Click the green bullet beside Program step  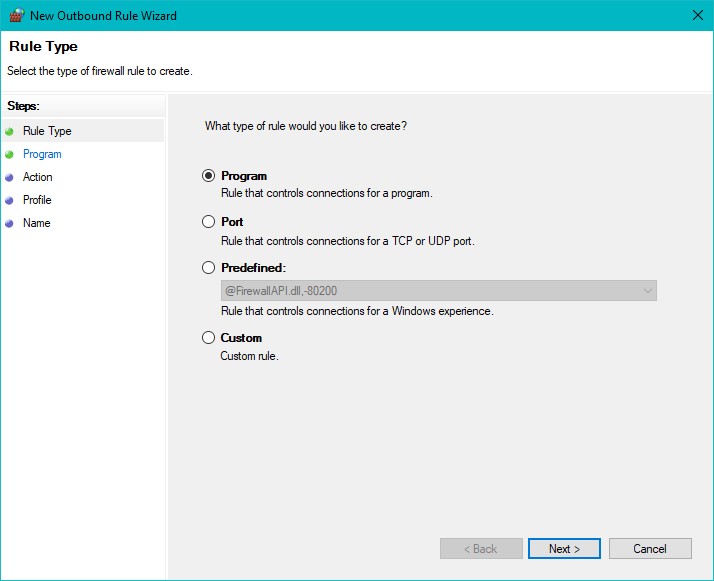[x=10, y=154]
